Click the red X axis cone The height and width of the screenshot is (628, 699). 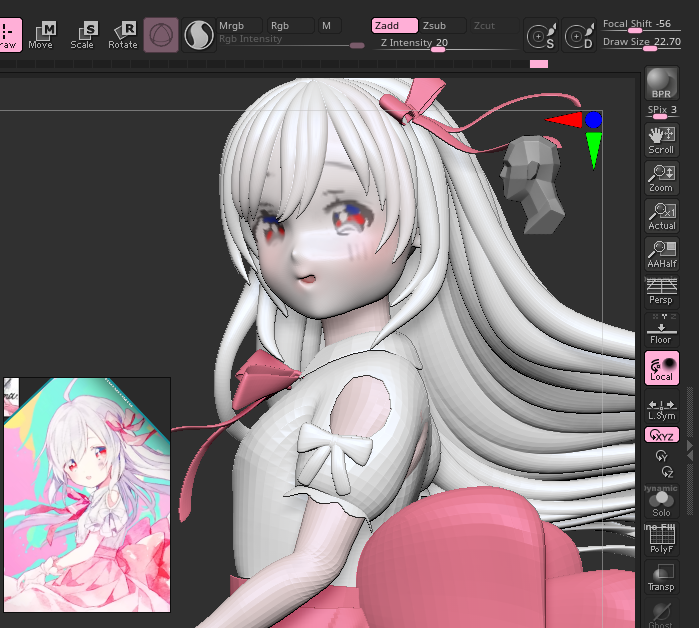point(564,120)
